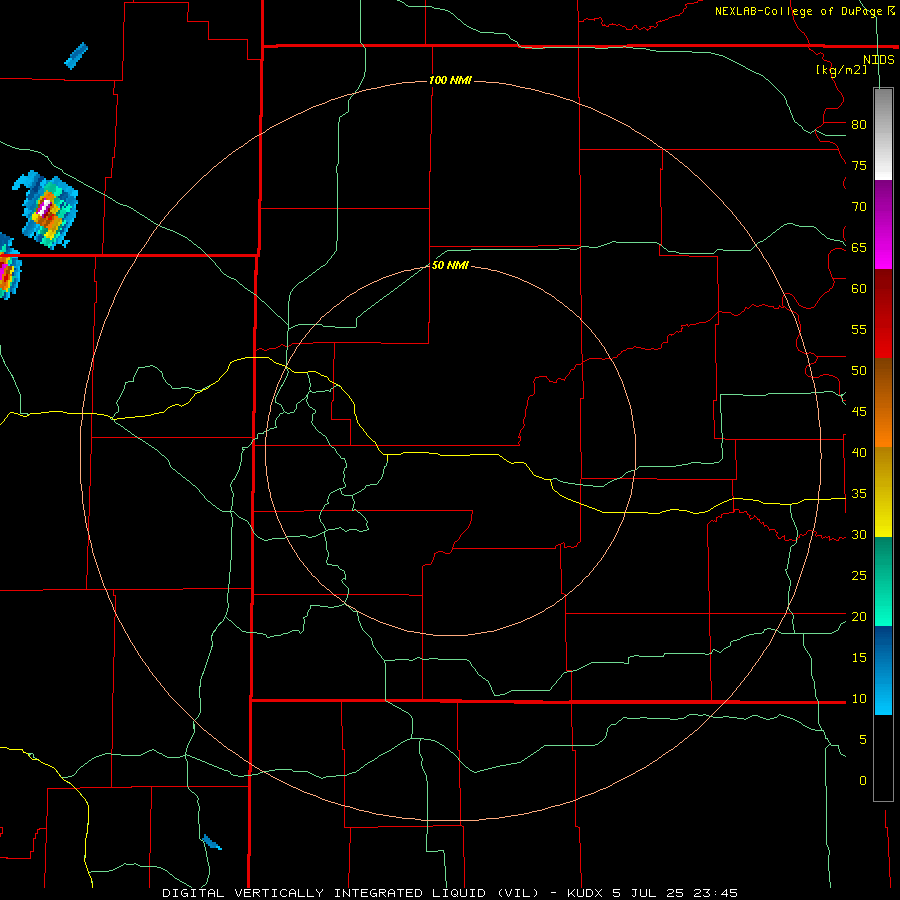This screenshot has height=900, width=900.
Task: Click the KUDX 5 JUL 25 23:45 timestamp
Action: [652, 893]
